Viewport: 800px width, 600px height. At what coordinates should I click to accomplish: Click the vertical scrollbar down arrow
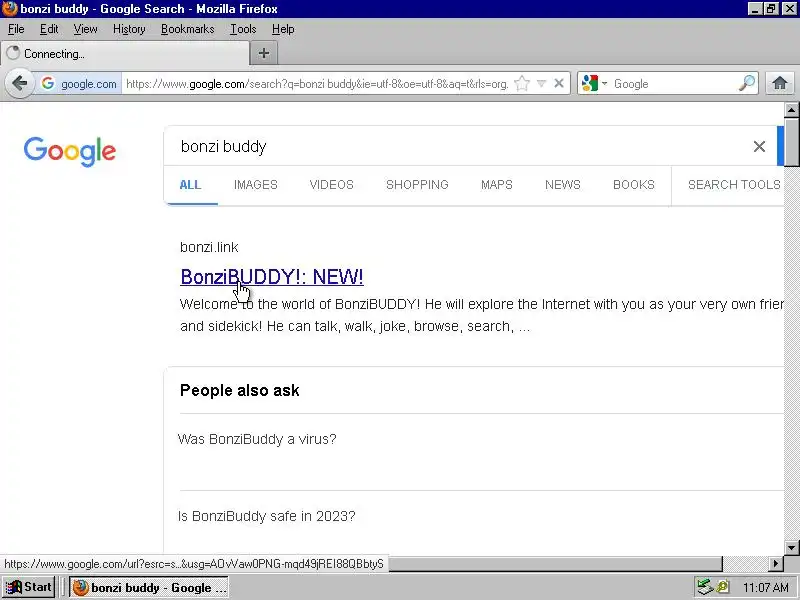pos(791,548)
